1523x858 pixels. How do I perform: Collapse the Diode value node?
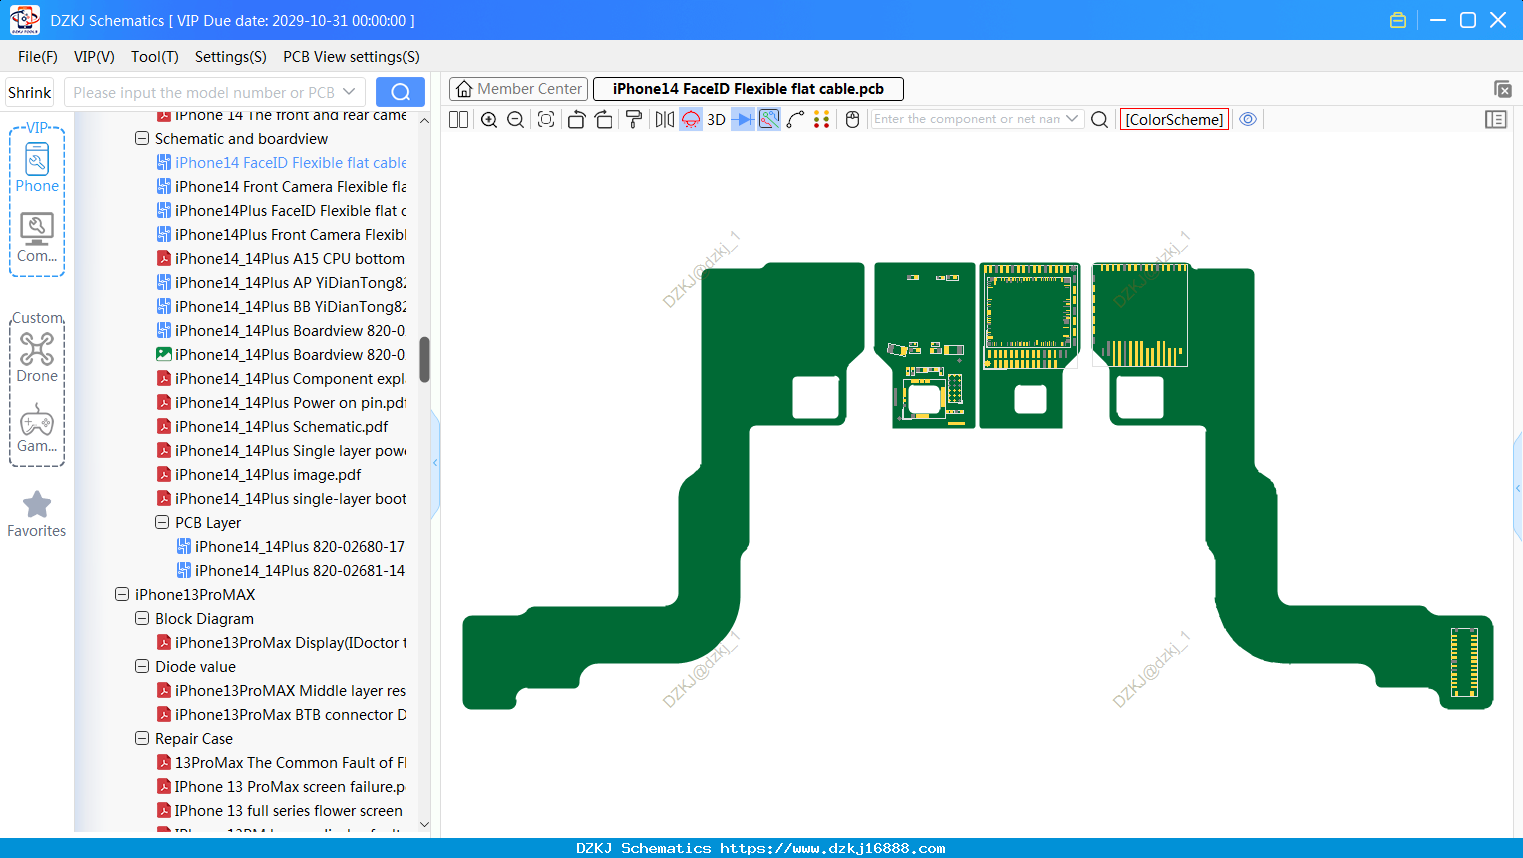coord(142,667)
